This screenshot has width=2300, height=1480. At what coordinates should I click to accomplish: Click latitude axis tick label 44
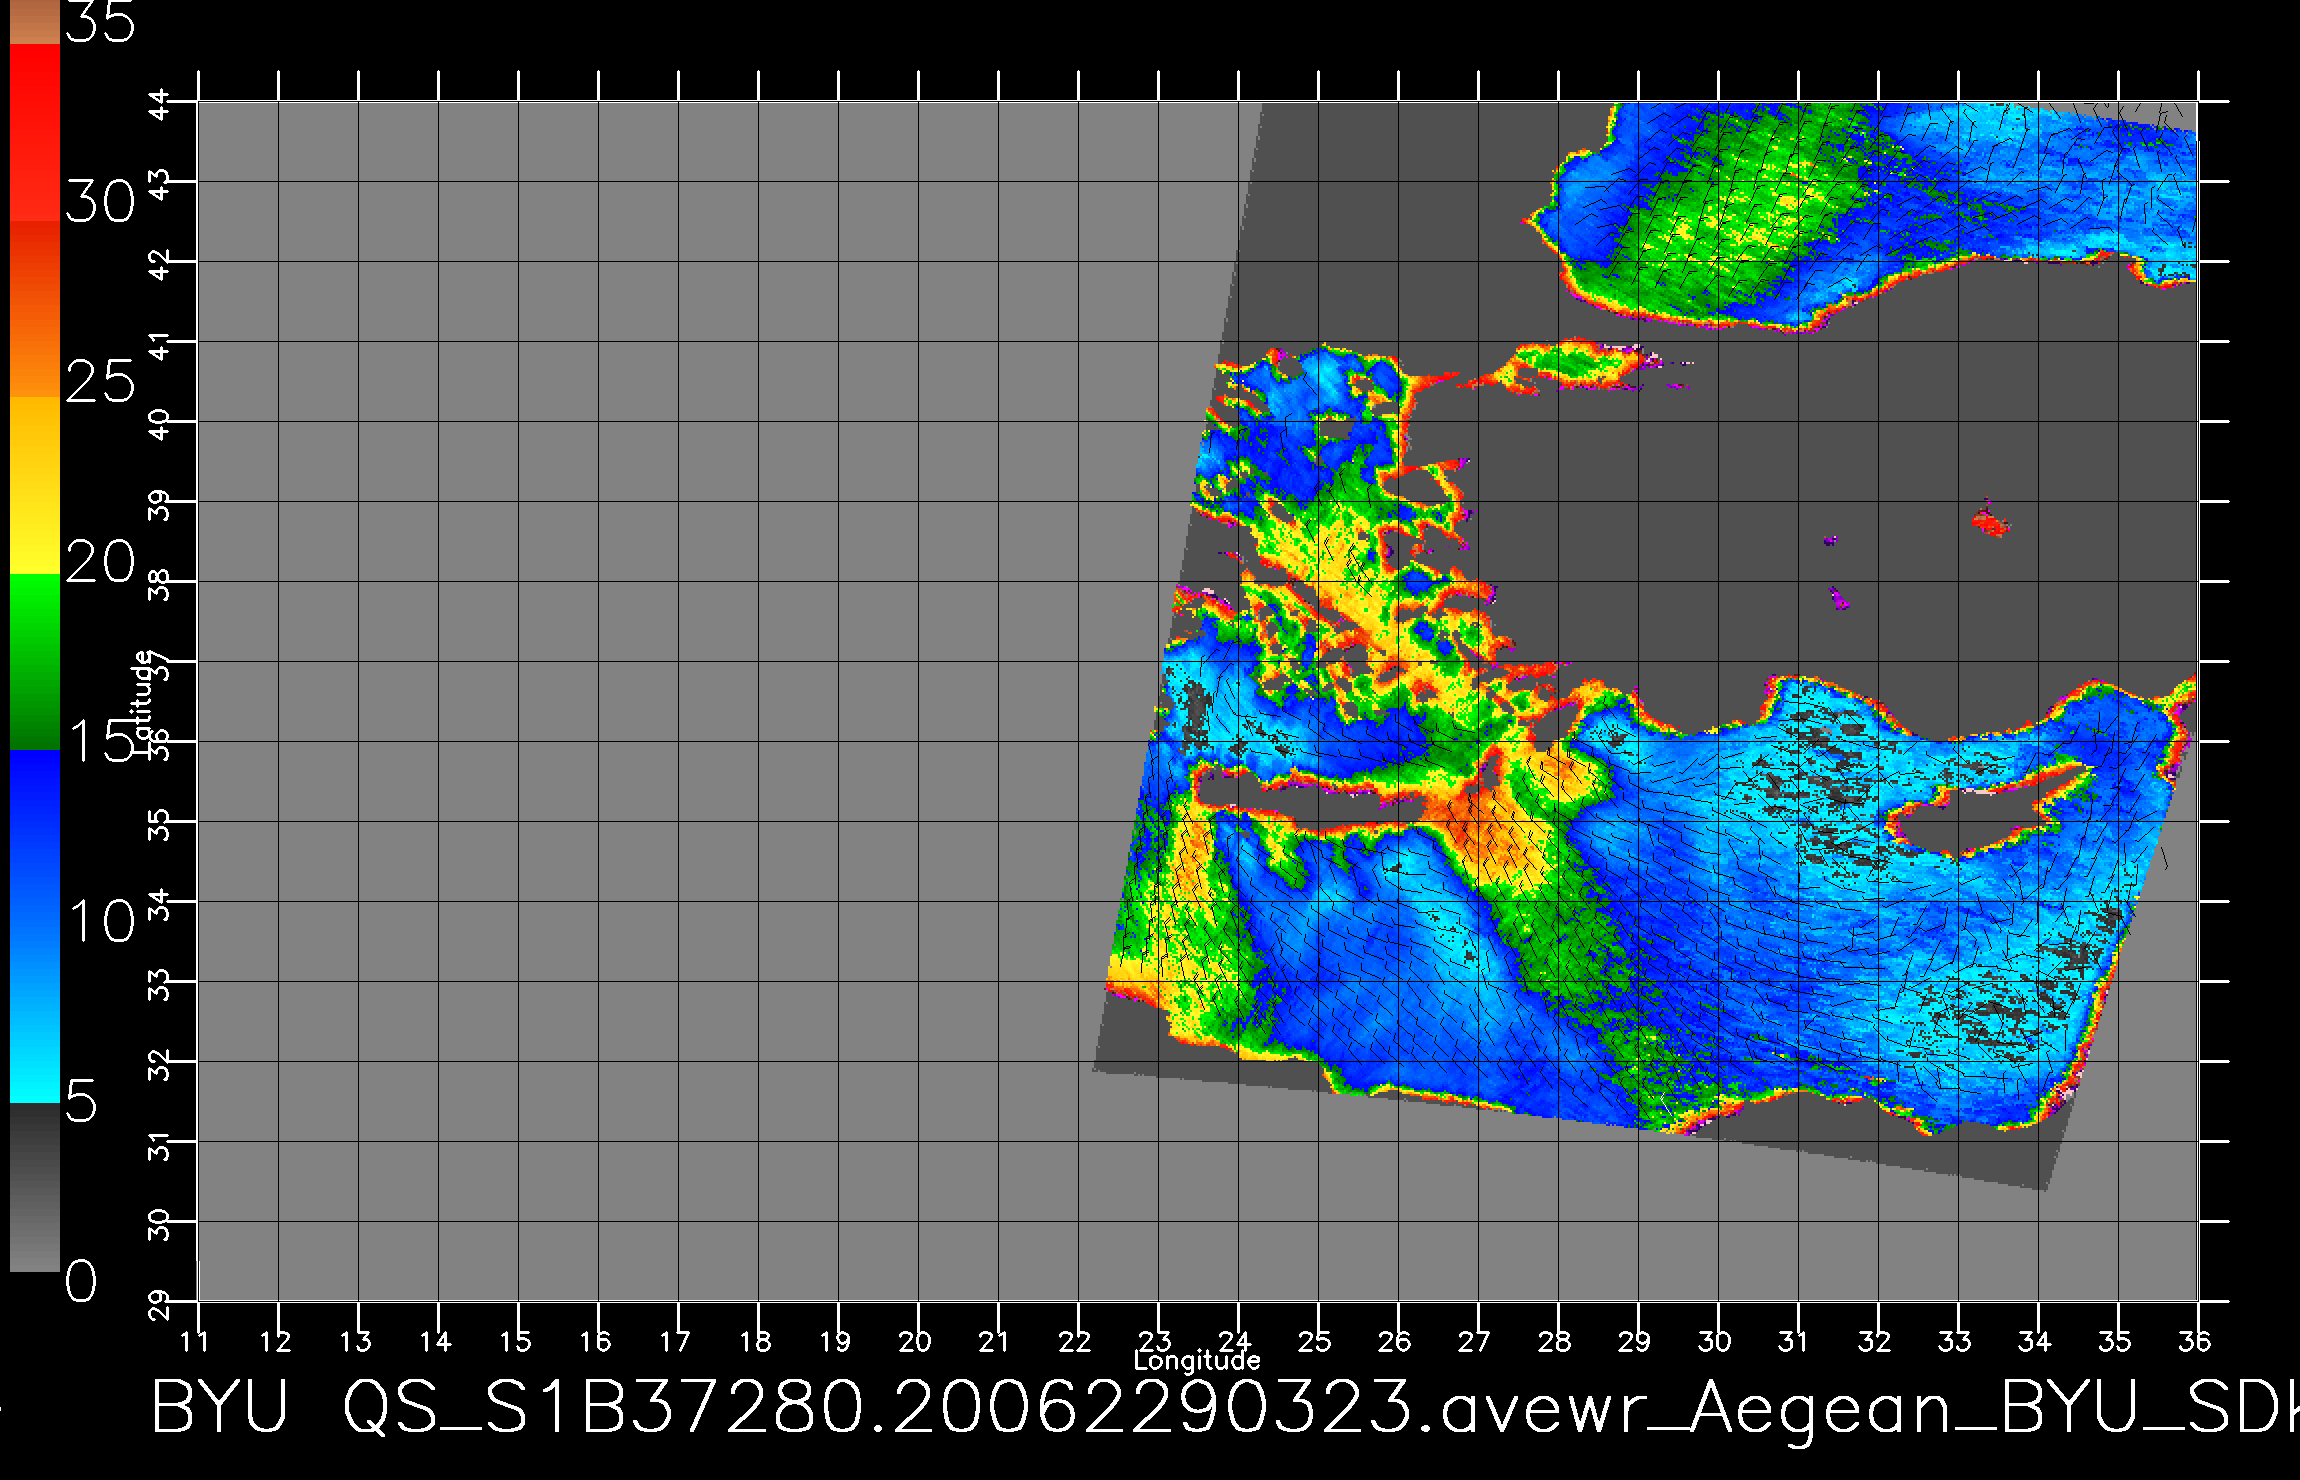click(x=160, y=104)
